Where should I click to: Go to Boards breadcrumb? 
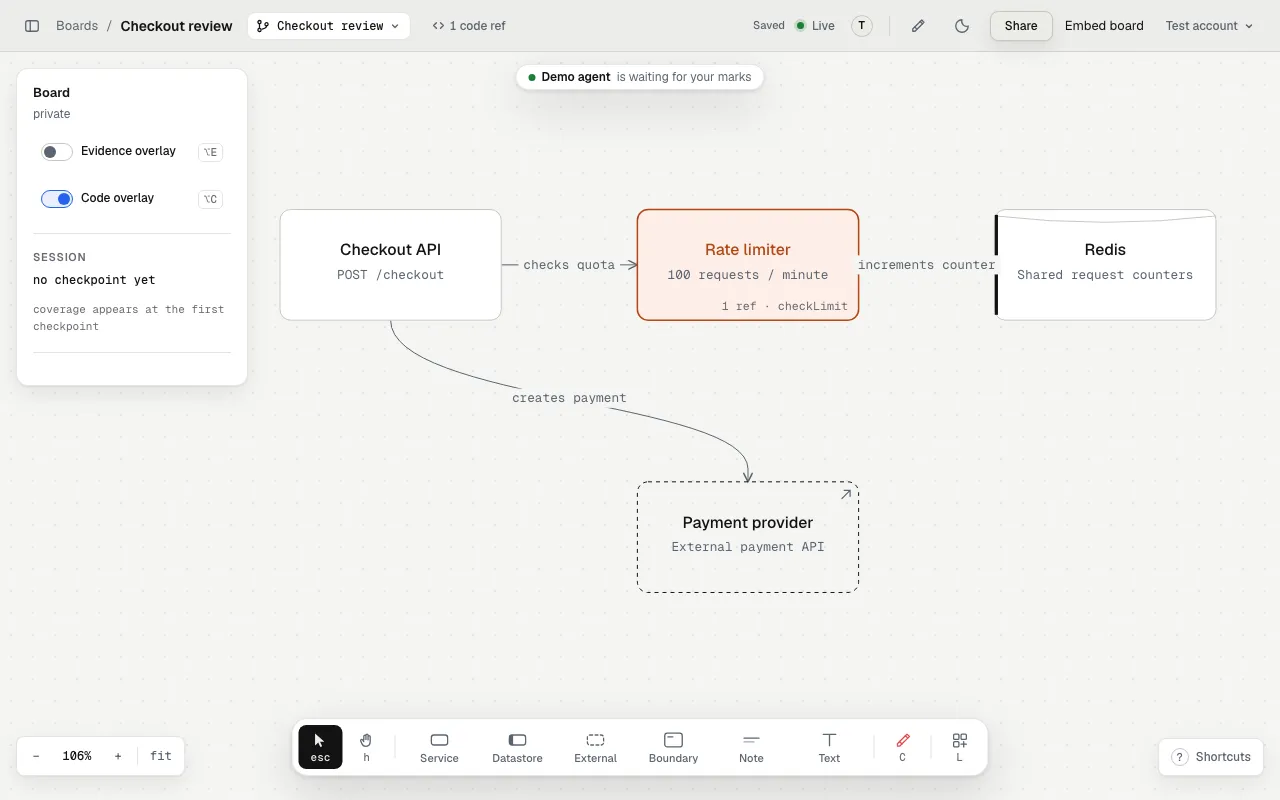click(x=77, y=26)
